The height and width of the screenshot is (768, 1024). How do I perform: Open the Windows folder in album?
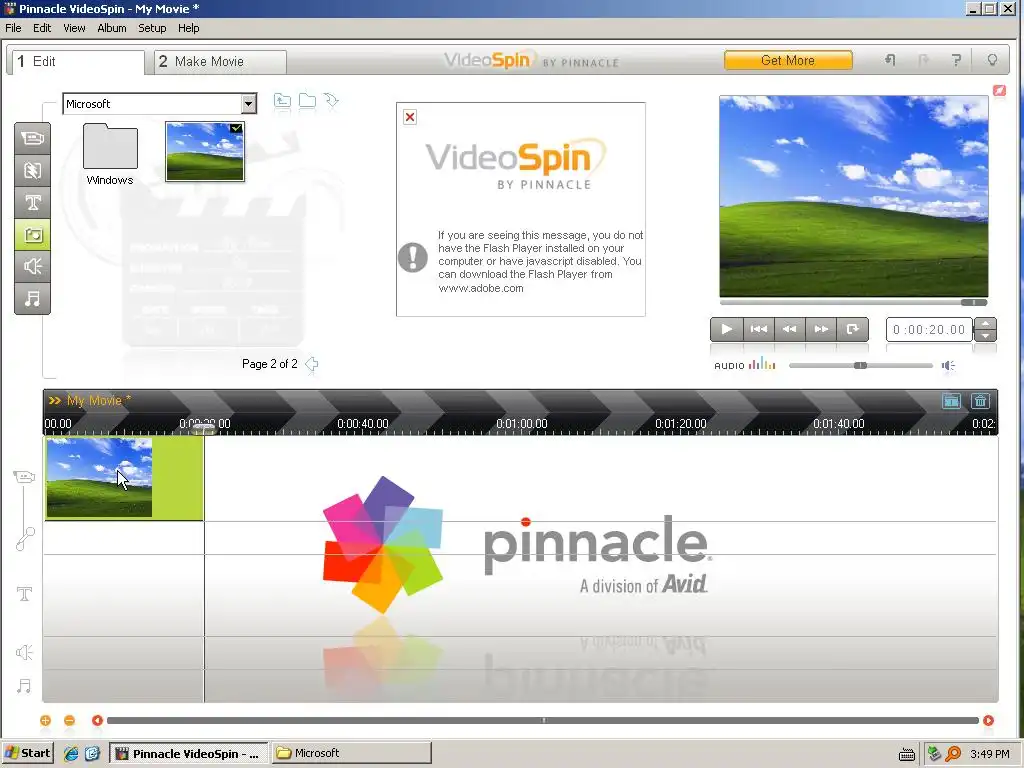[110, 155]
